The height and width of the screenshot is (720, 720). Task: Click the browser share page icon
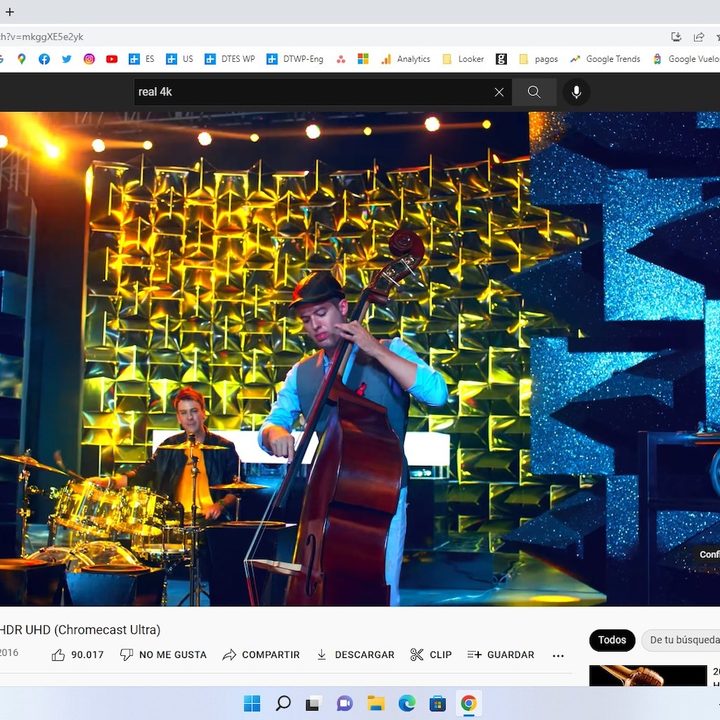(x=699, y=37)
